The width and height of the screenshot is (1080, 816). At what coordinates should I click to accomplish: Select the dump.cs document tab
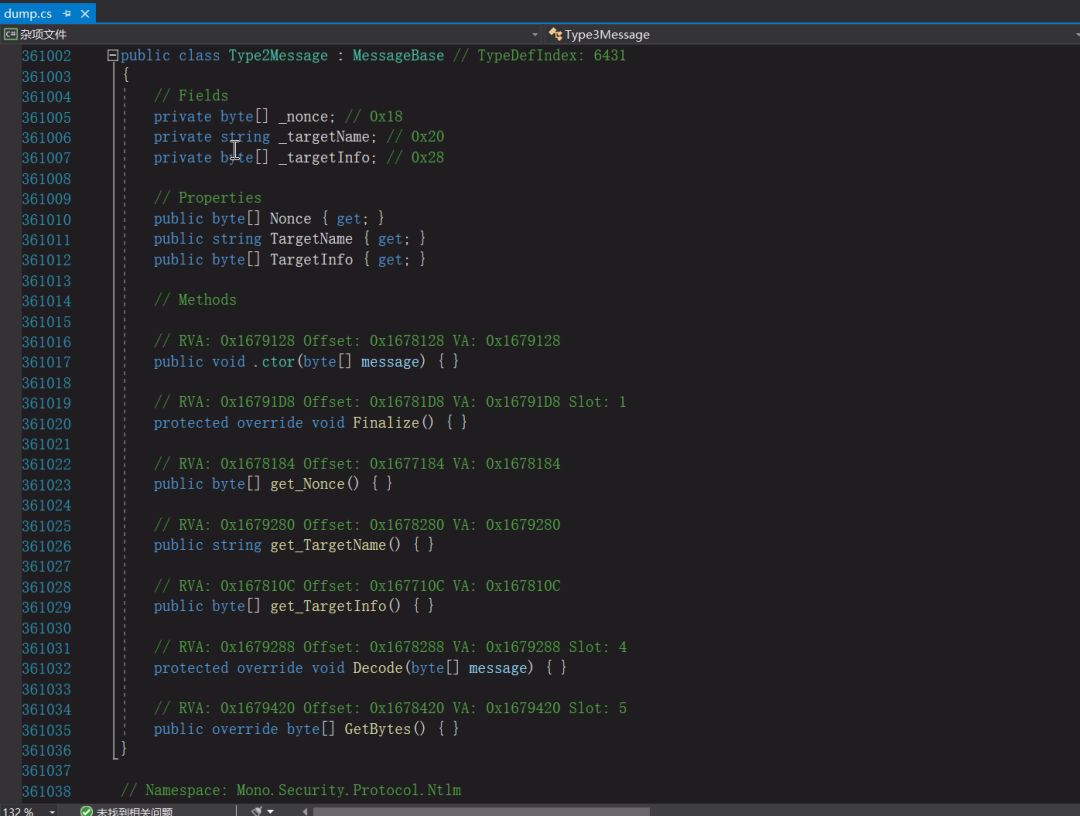pyautogui.click(x=28, y=14)
